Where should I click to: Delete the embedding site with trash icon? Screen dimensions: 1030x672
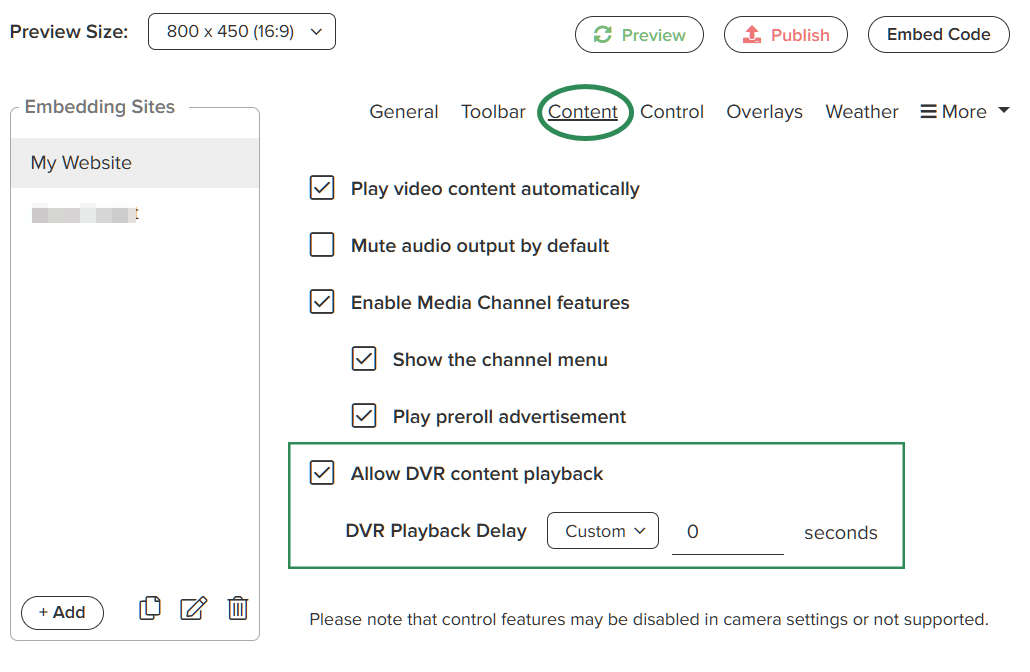point(238,608)
